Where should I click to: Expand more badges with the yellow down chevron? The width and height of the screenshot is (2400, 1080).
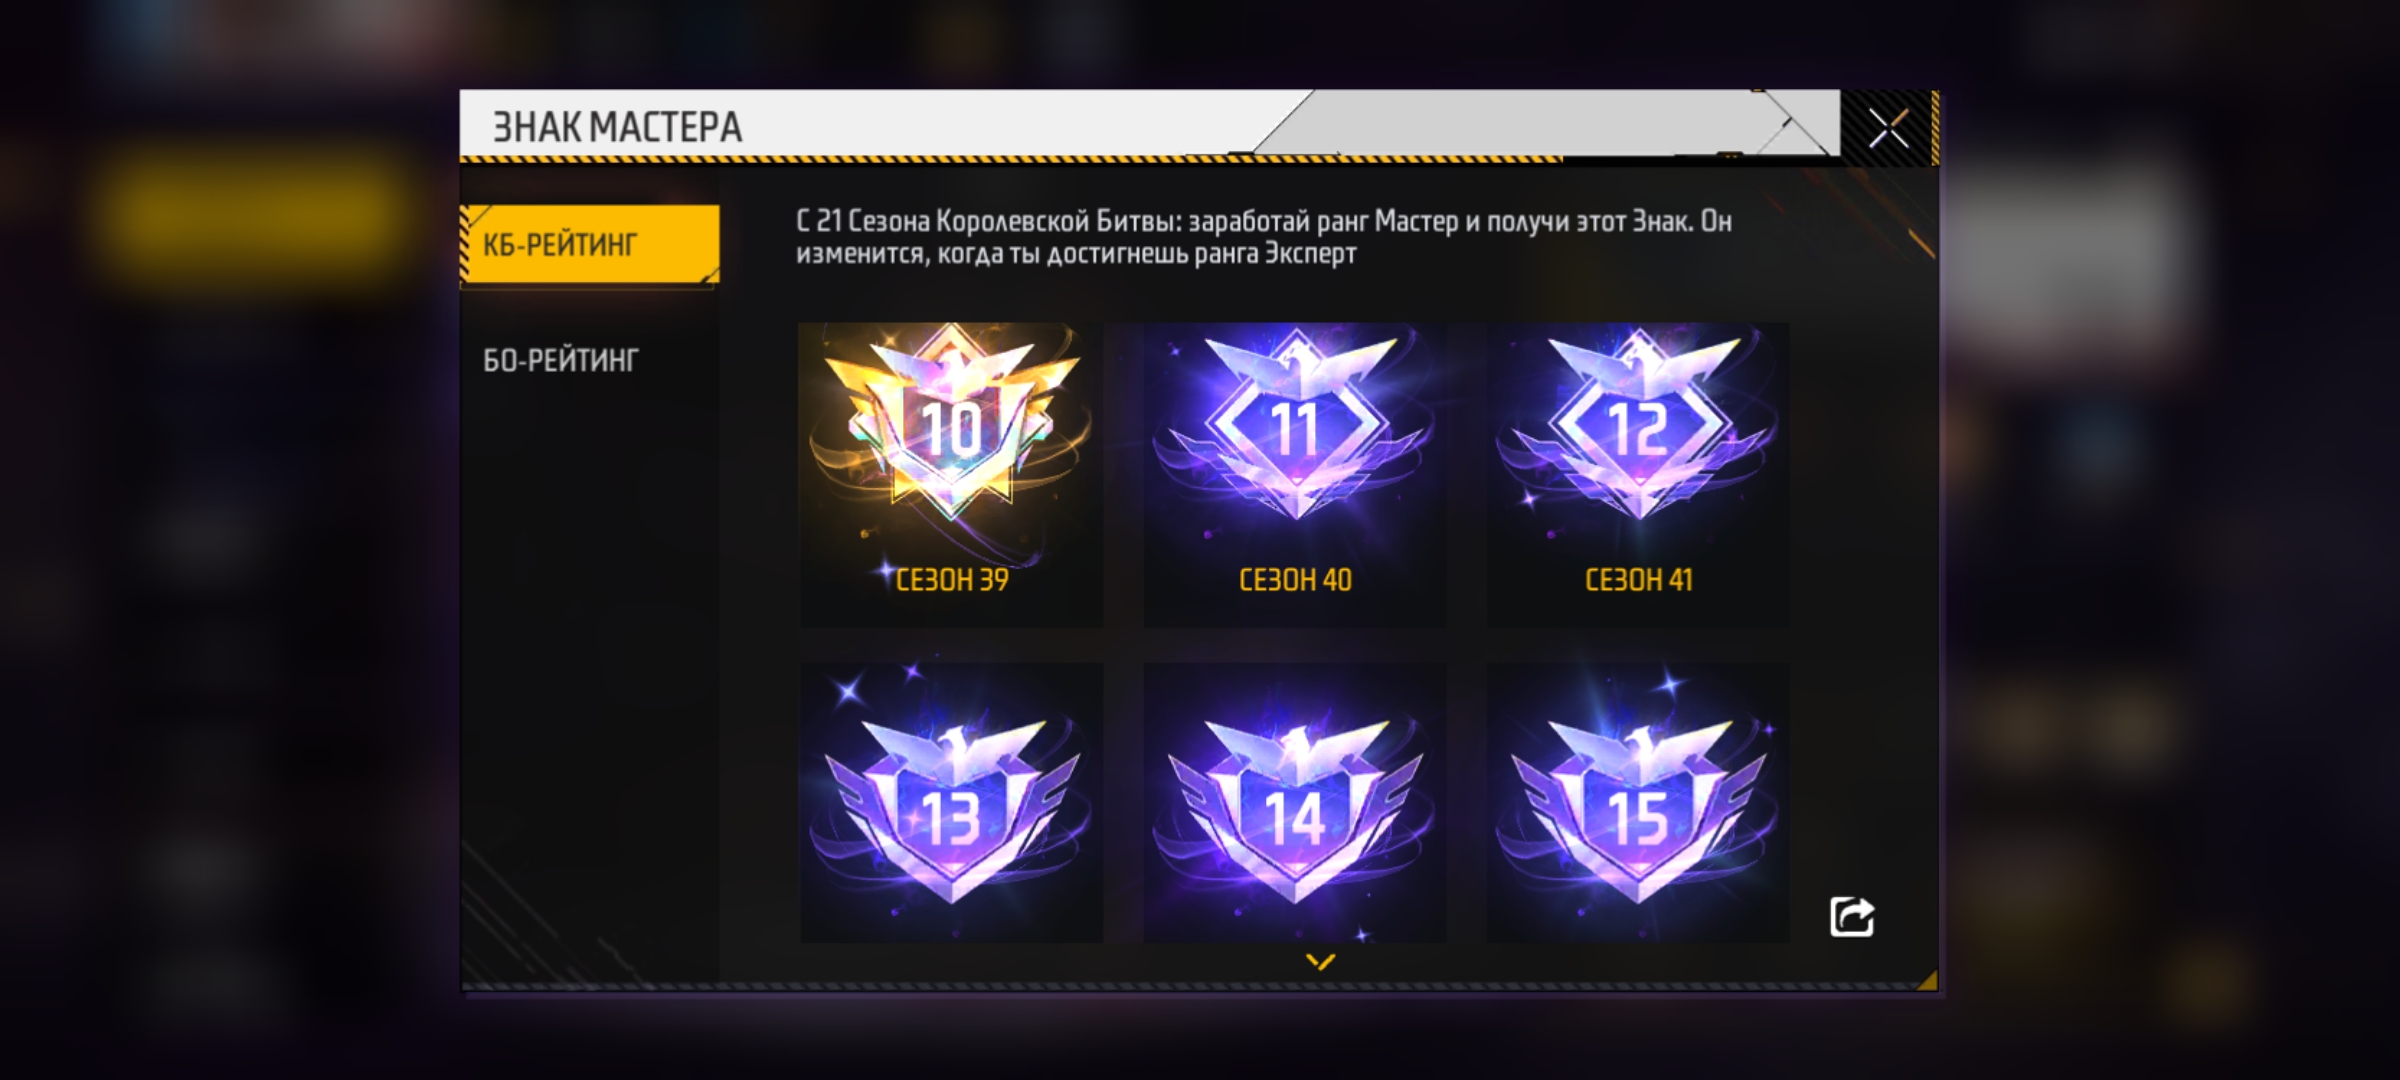1320,961
